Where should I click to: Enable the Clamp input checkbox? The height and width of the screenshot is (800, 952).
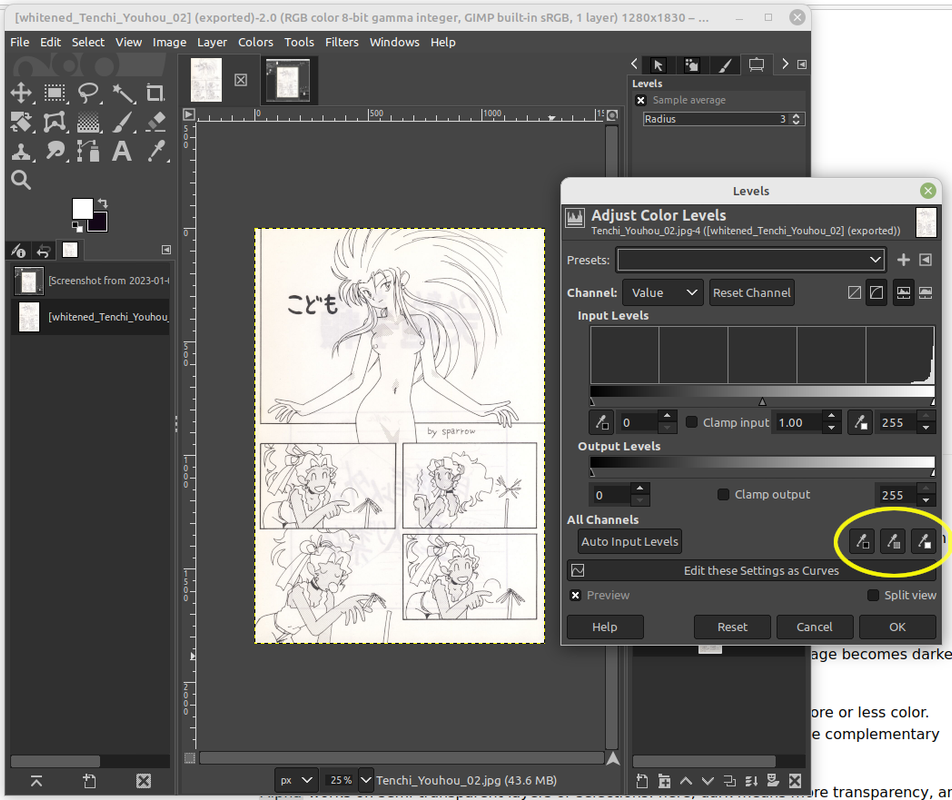click(x=692, y=422)
